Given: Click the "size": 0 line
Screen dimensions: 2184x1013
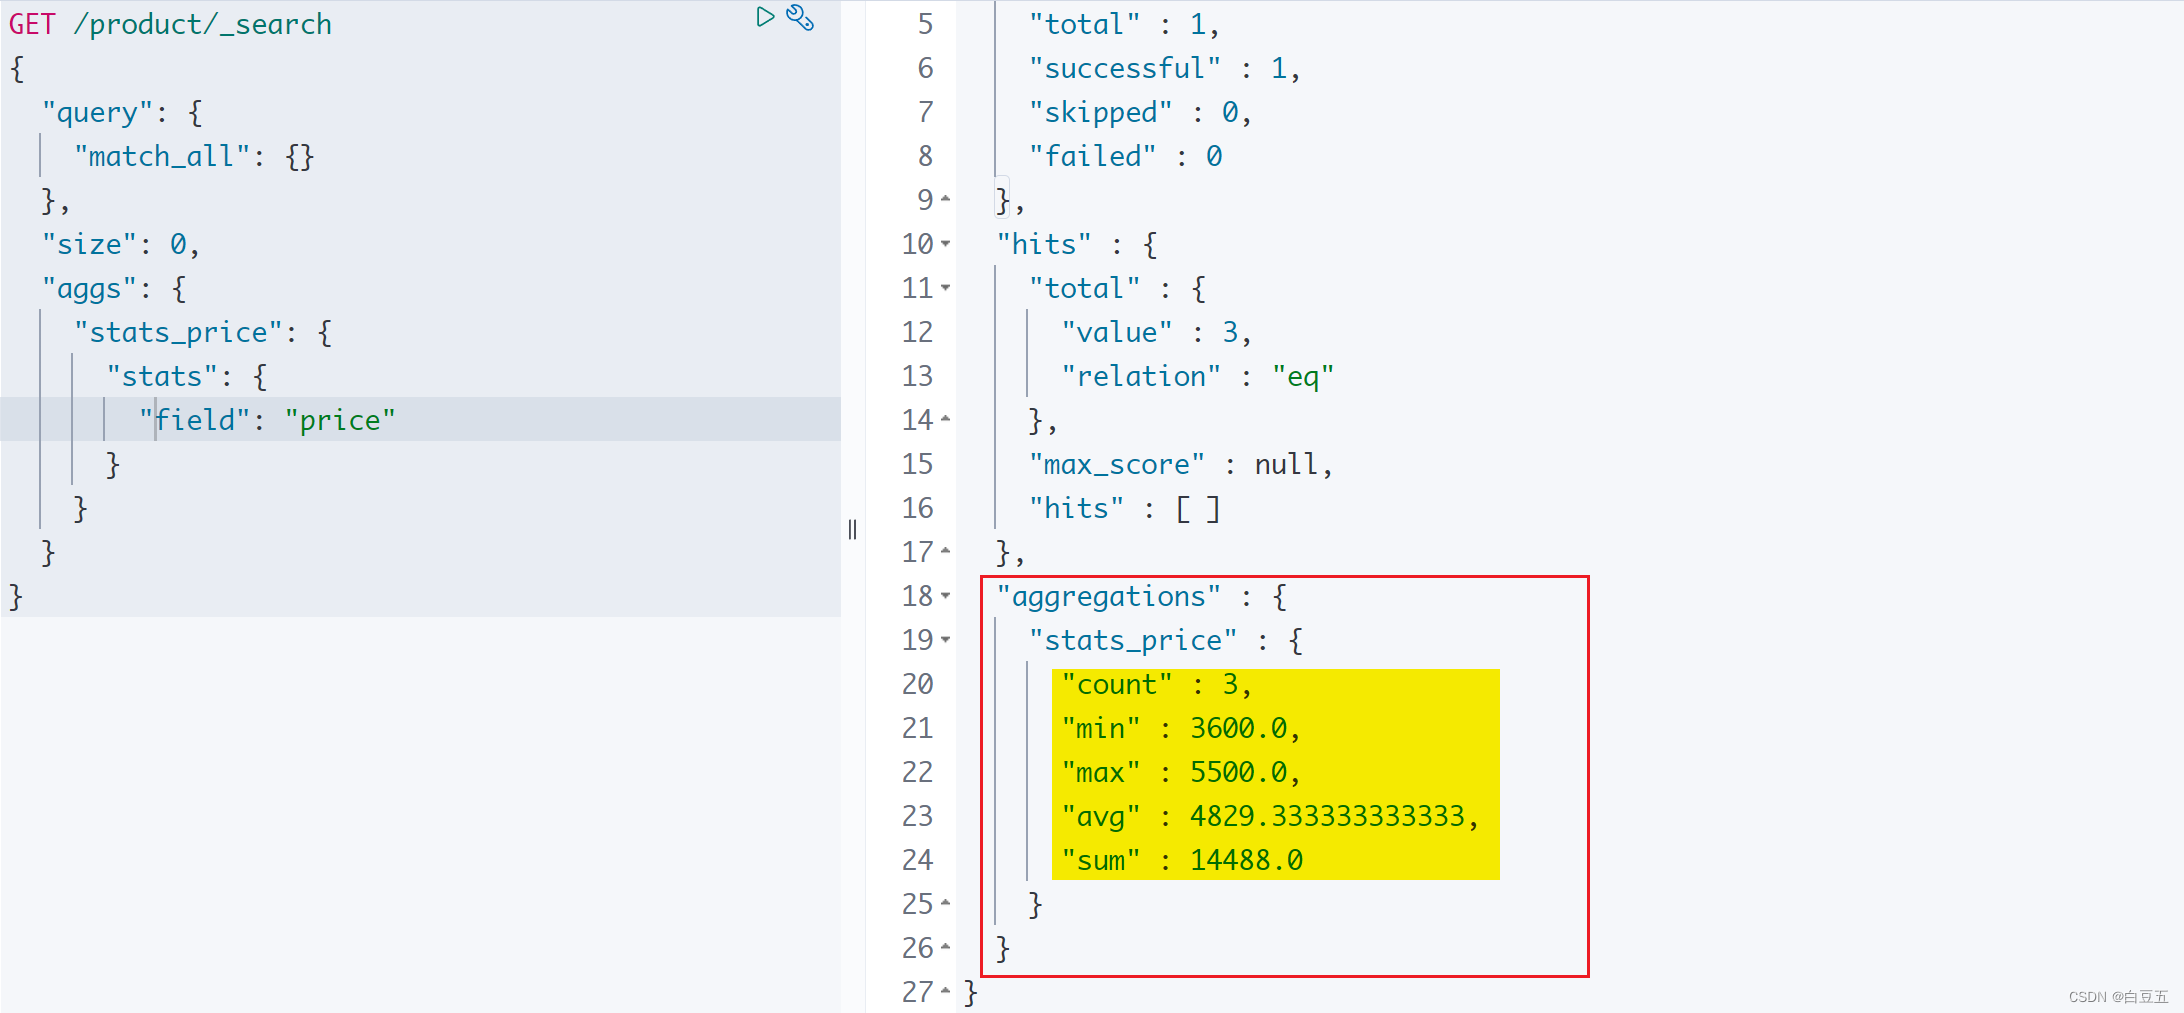Looking at the screenshot, I should (121, 244).
